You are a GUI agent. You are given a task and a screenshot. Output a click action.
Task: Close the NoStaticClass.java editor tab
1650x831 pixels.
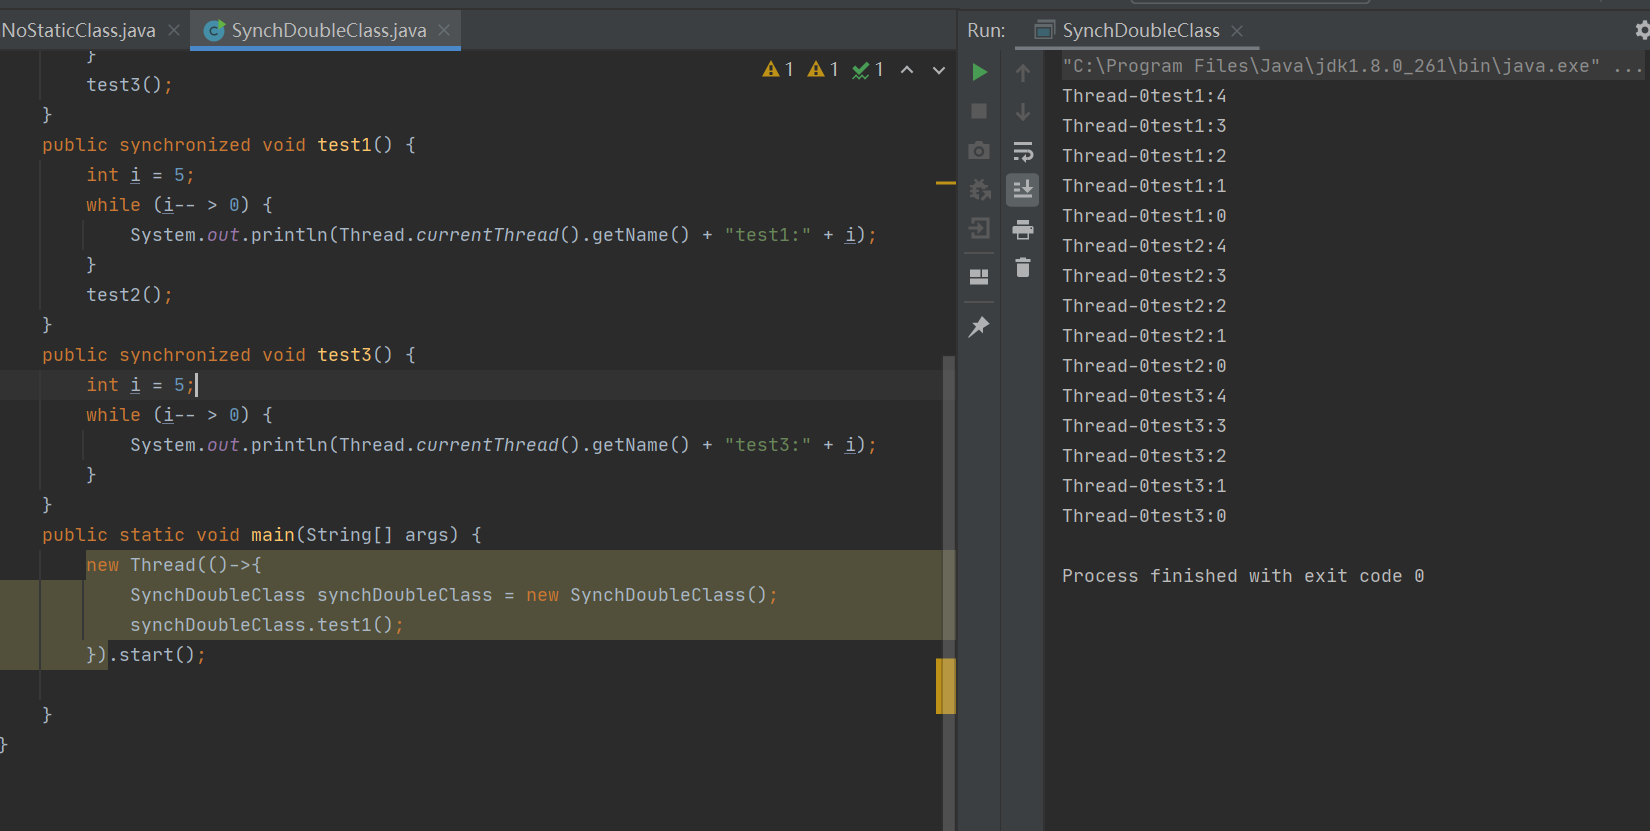pos(174,31)
